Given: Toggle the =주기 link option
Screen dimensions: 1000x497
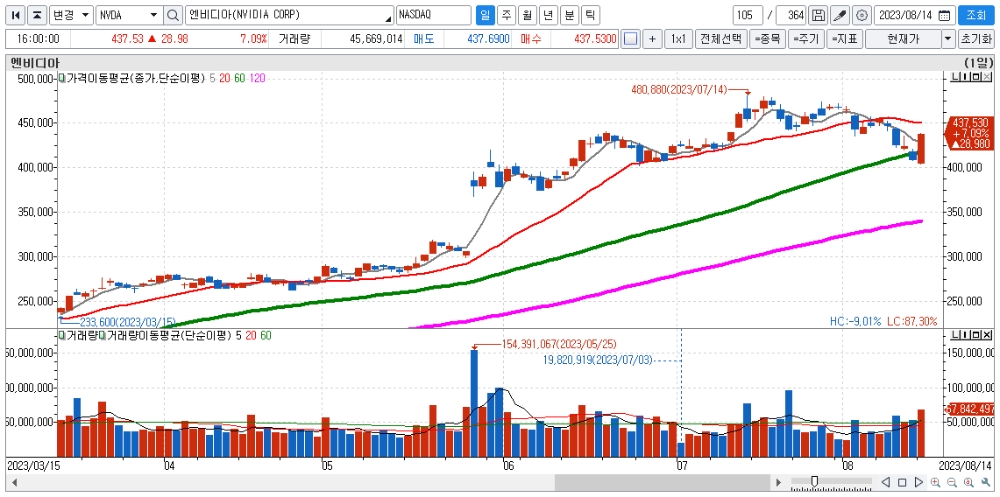Looking at the screenshot, I should (x=807, y=39).
